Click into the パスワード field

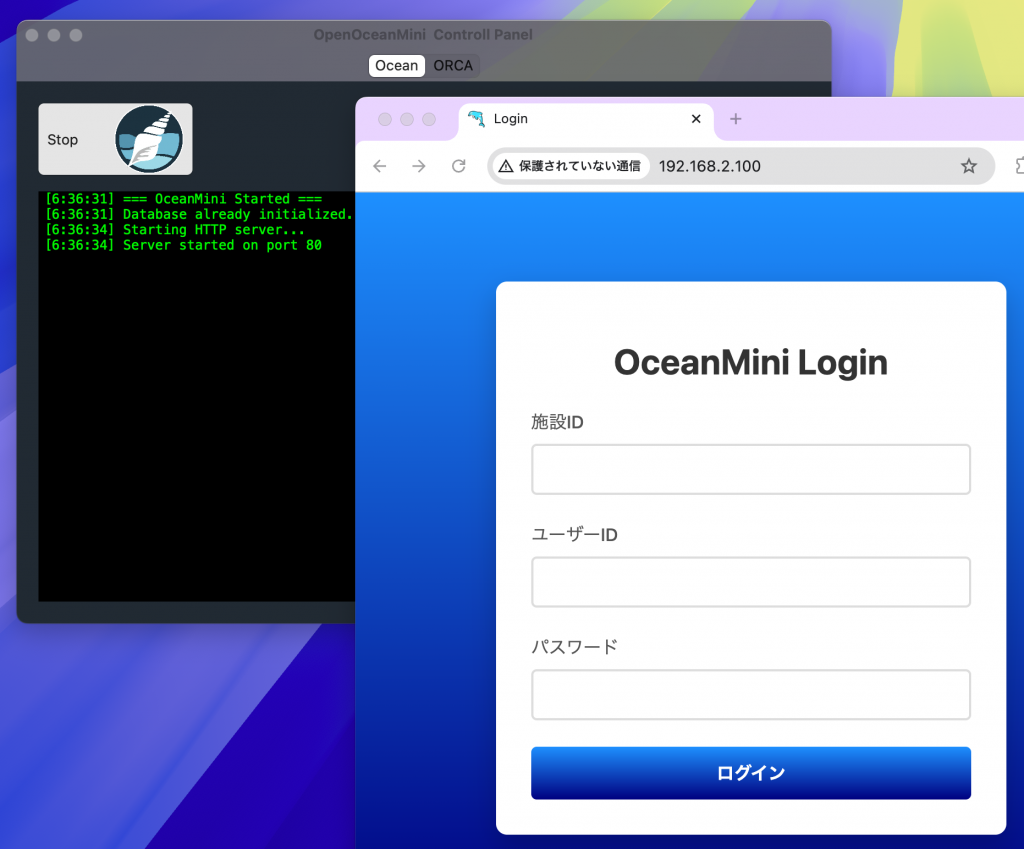pos(750,695)
